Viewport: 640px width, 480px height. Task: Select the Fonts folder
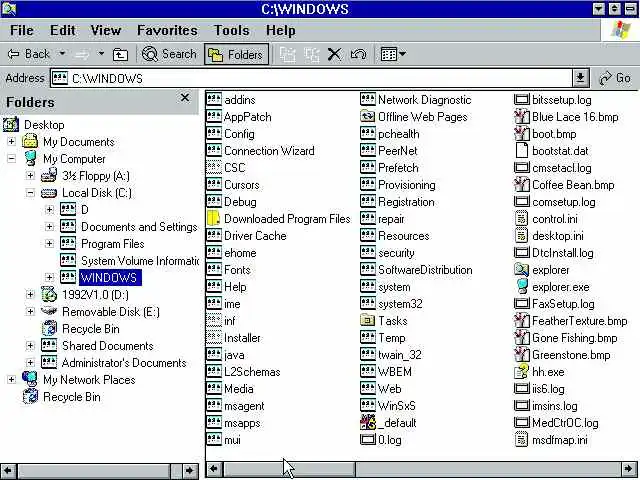click(237, 270)
